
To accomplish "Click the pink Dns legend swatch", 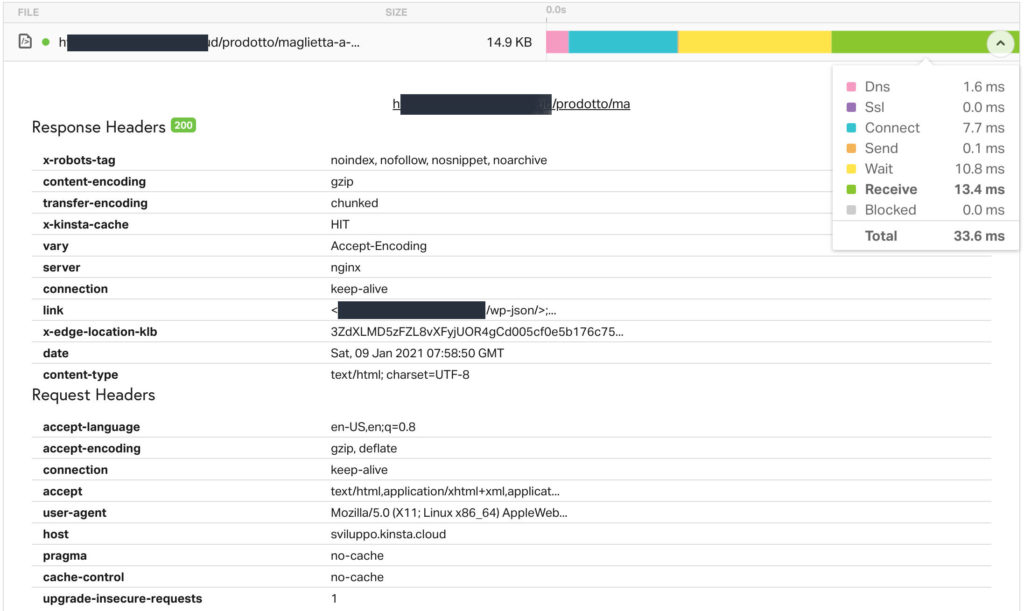I will click(x=851, y=86).
